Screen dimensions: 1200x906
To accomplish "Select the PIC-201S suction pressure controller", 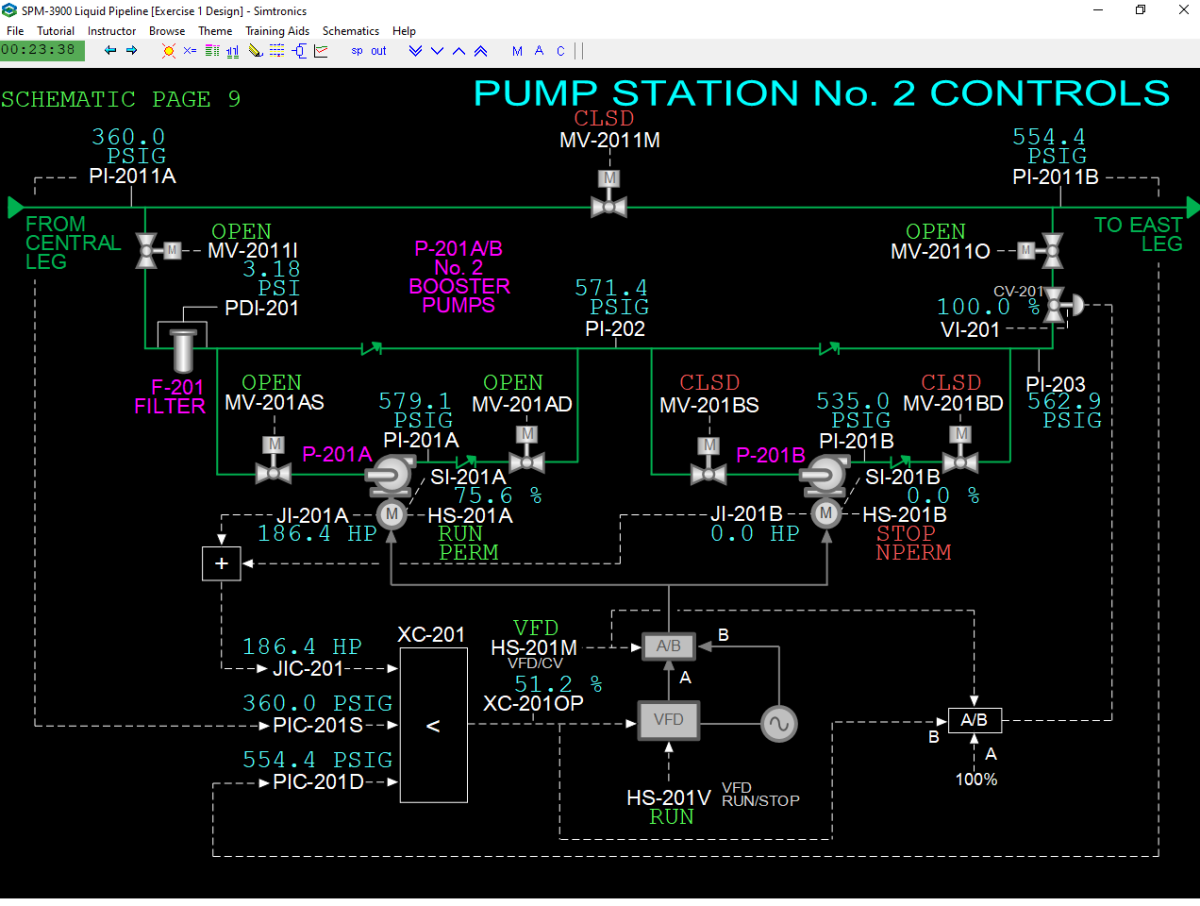I will click(318, 725).
